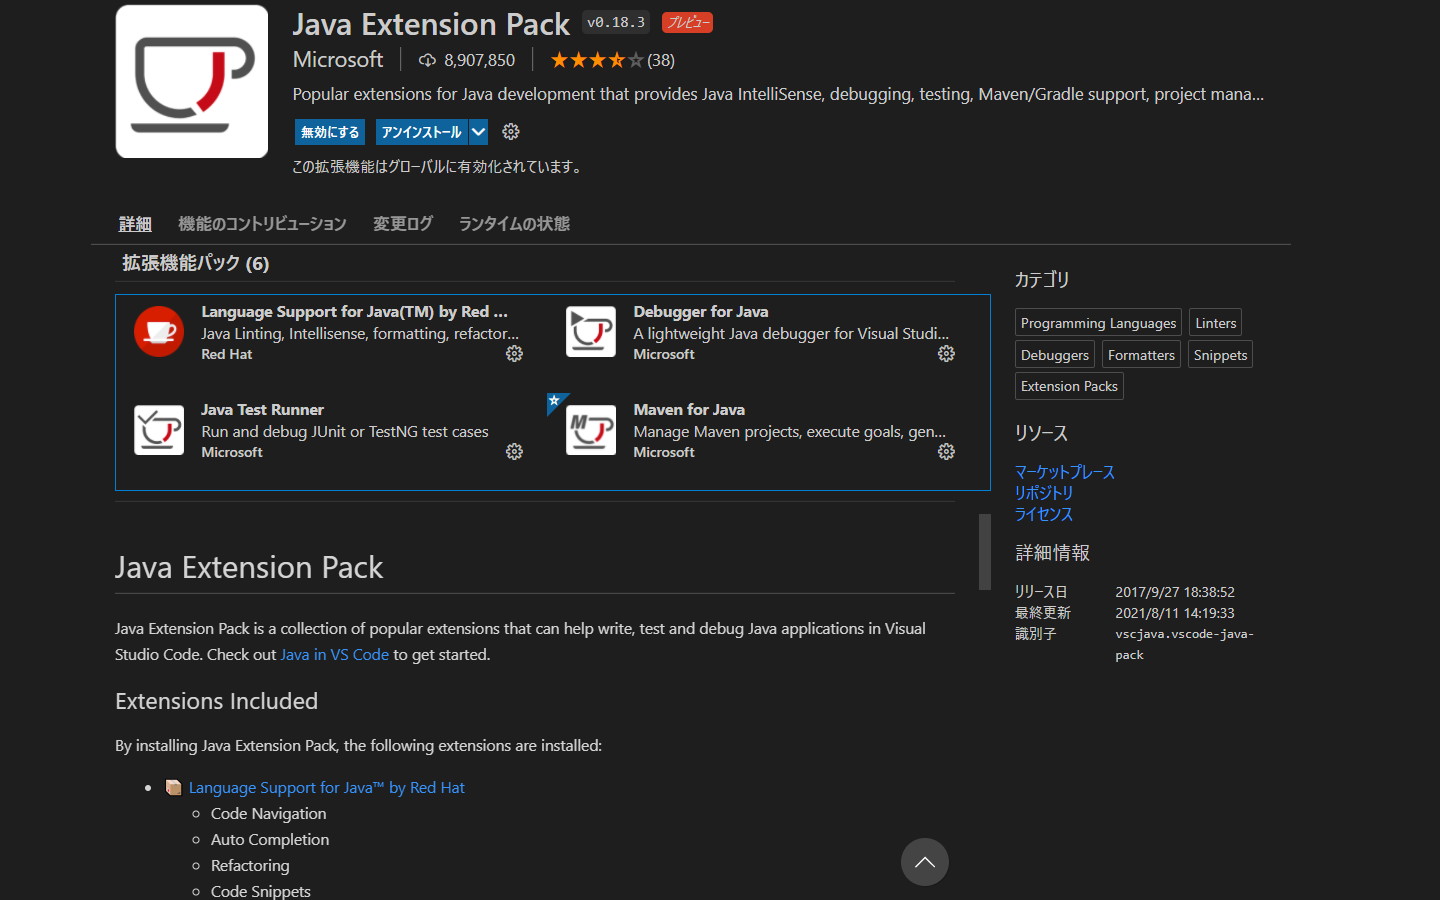Click the extension pack list scrollbar
This screenshot has height=900, width=1440.
coord(985,551)
